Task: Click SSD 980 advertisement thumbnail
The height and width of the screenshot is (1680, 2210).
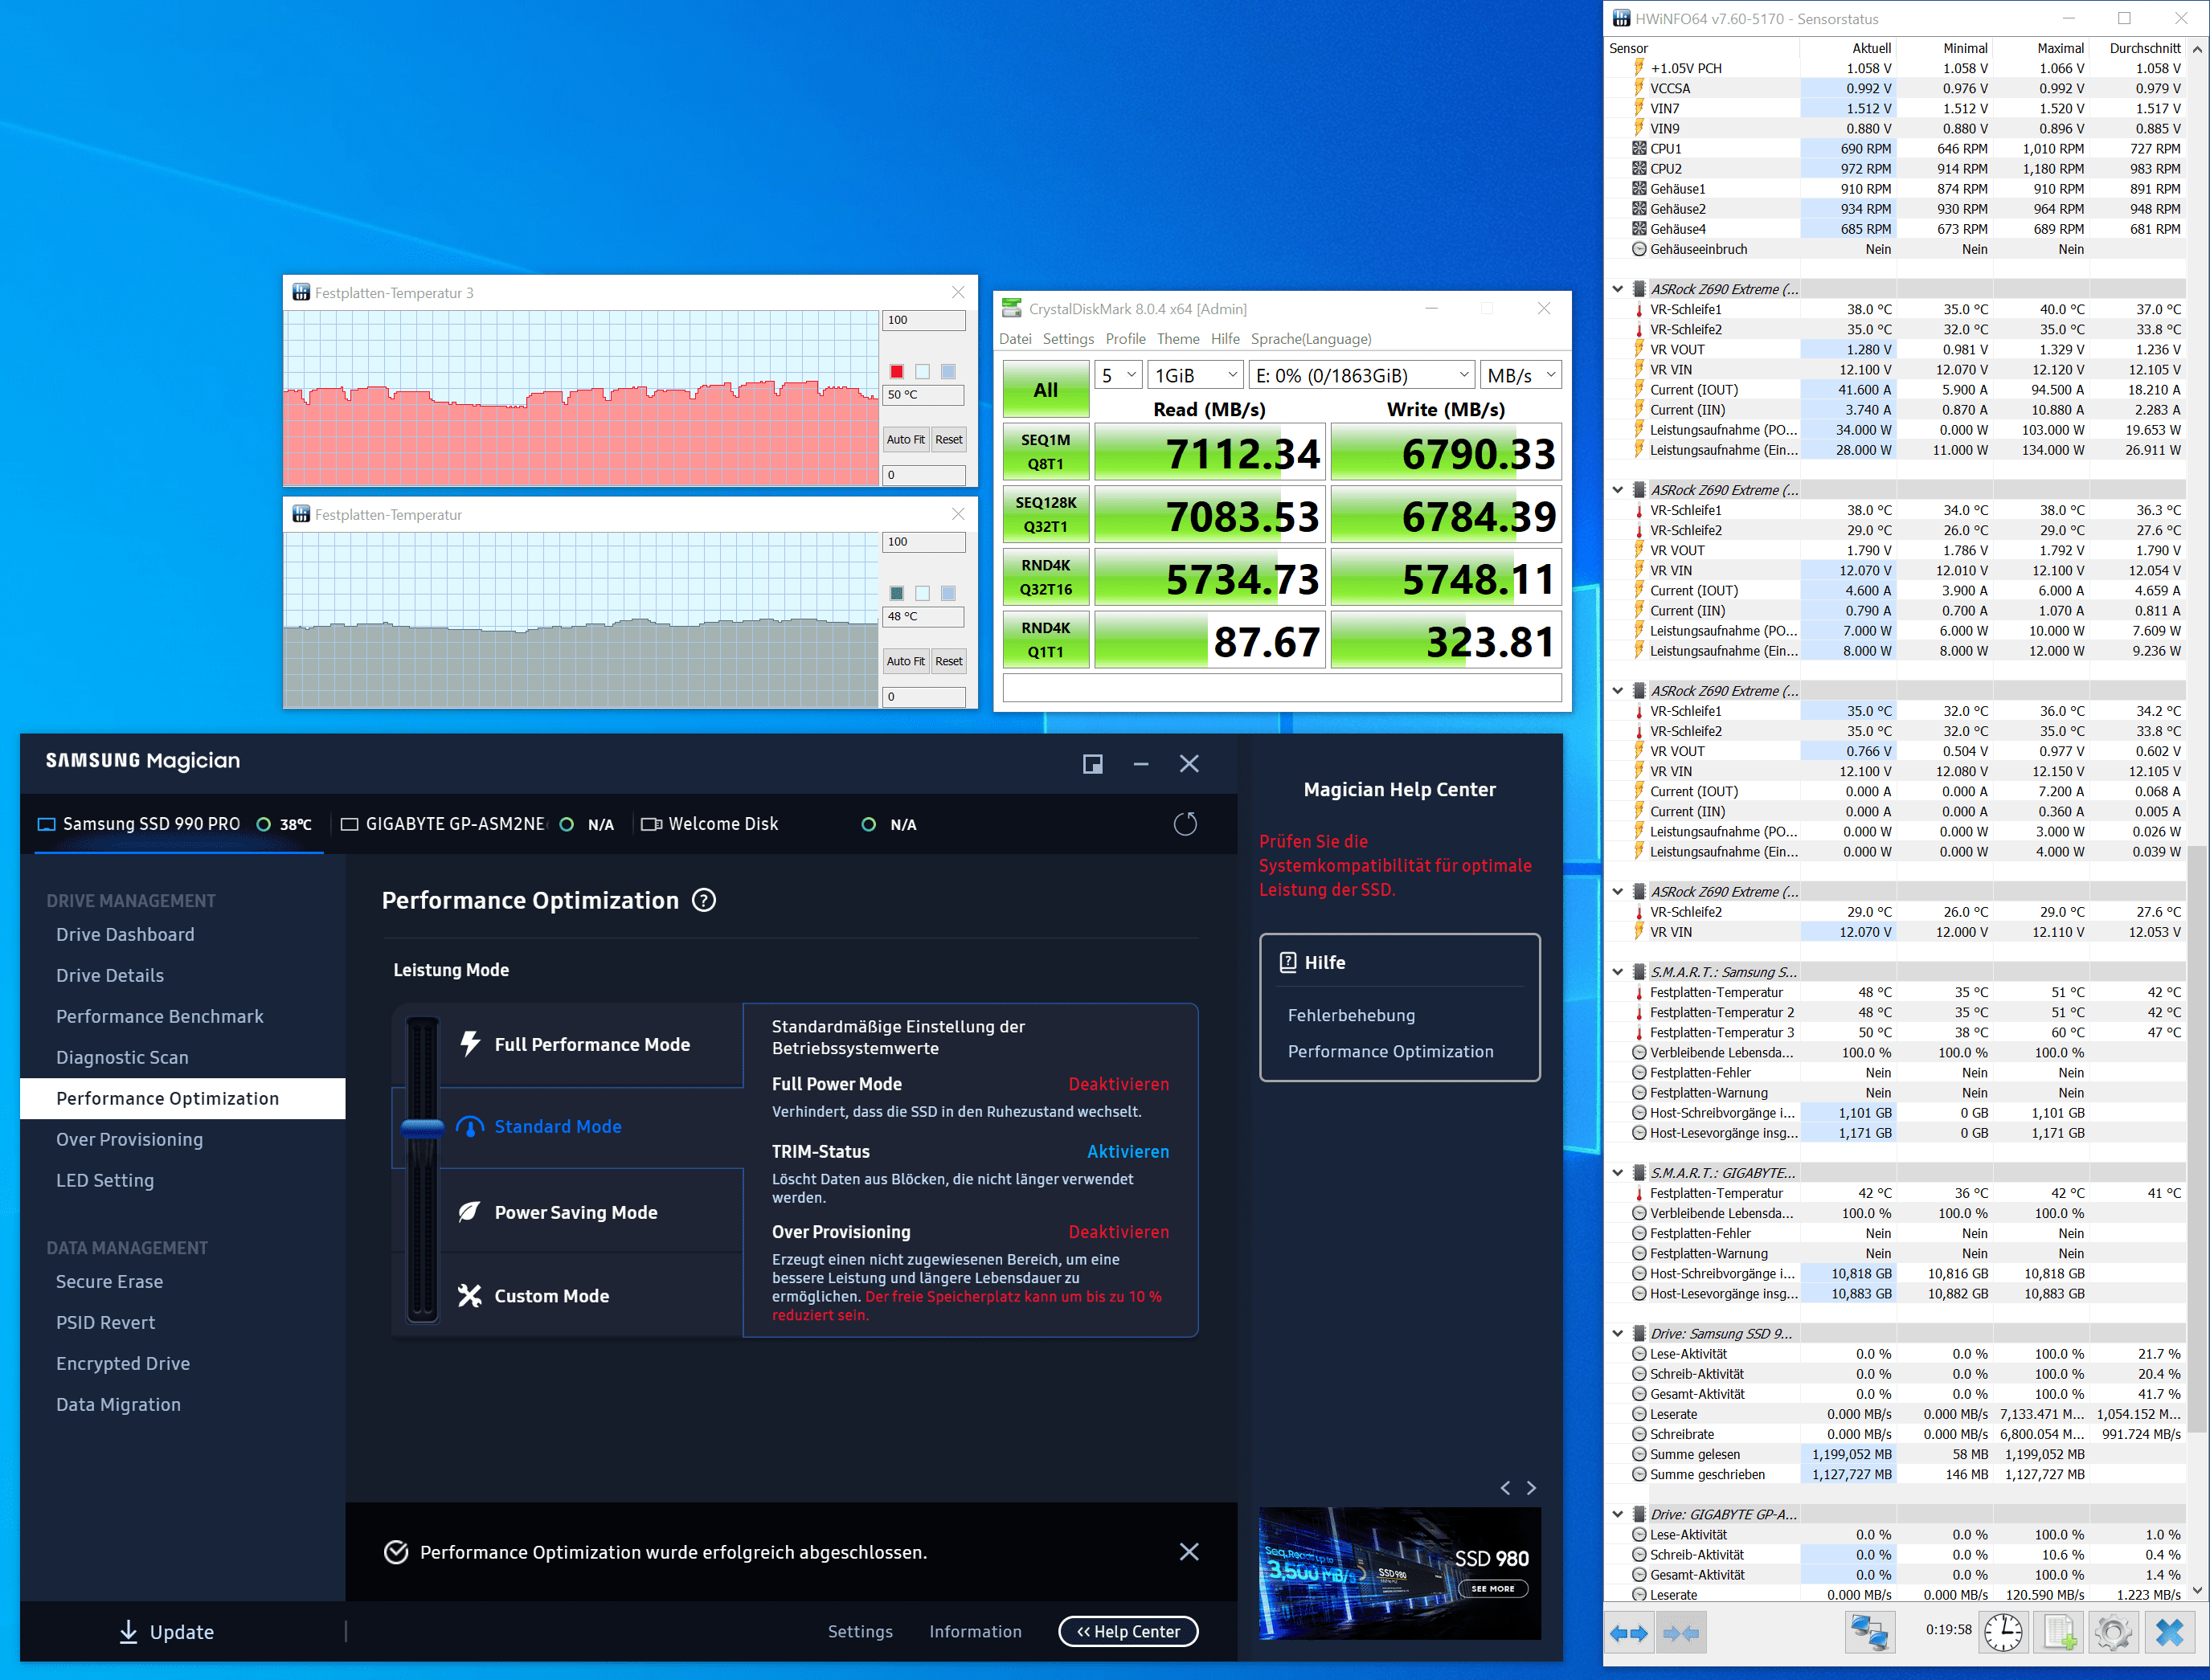Action: tap(1399, 1574)
